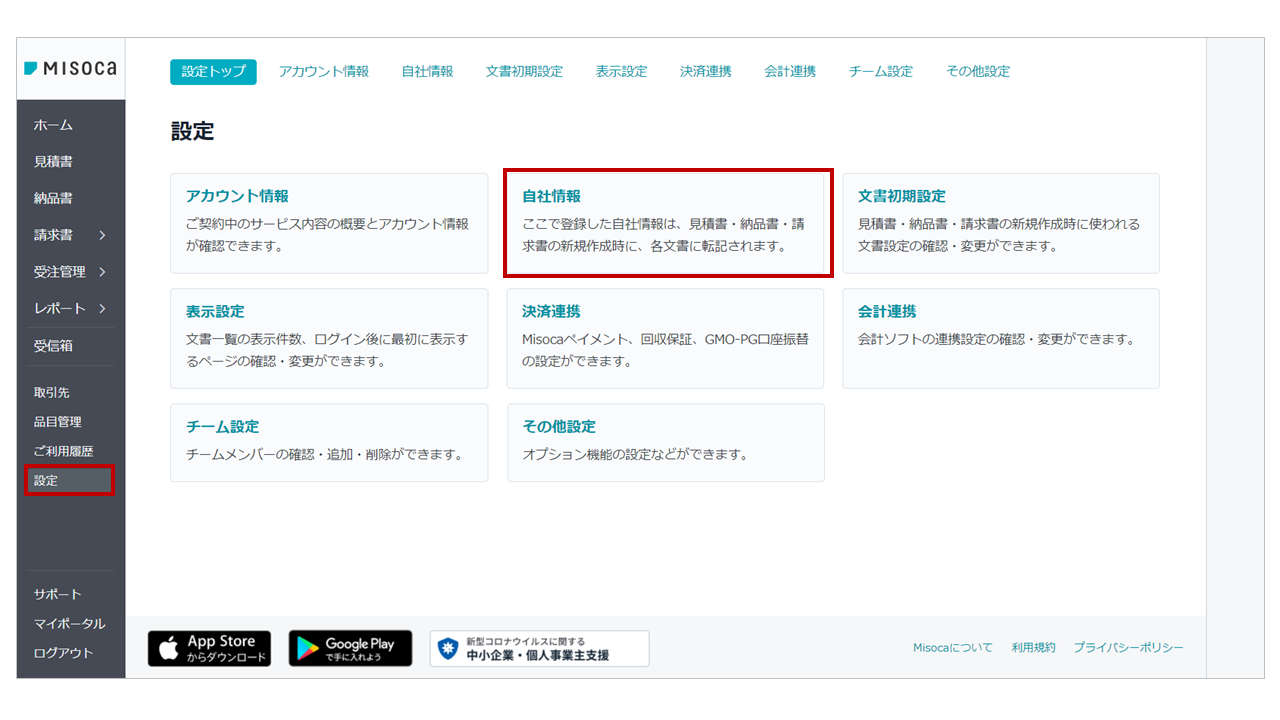Screen dimensions: 1280x720
Task: Open the その他設定 tab
Action: pyautogui.click(x=977, y=71)
